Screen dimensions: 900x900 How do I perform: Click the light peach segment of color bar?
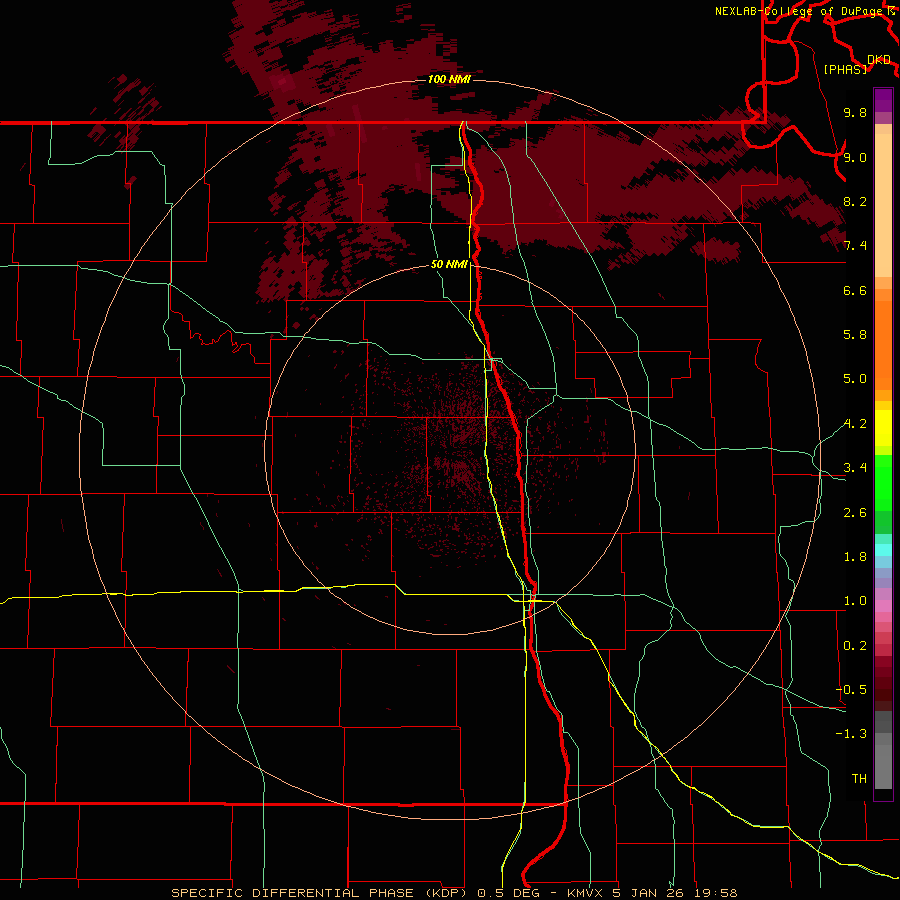[883, 205]
